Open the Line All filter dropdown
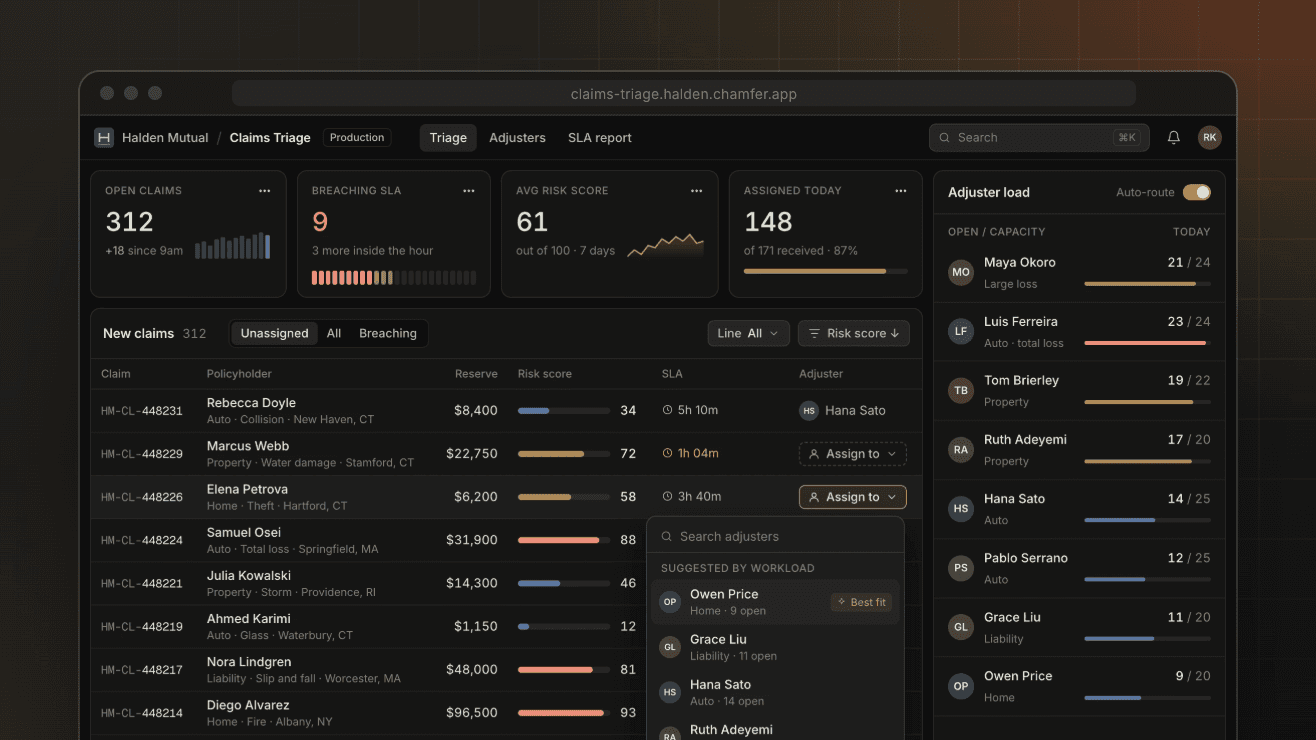Viewport: 1316px width, 740px height. pos(749,333)
